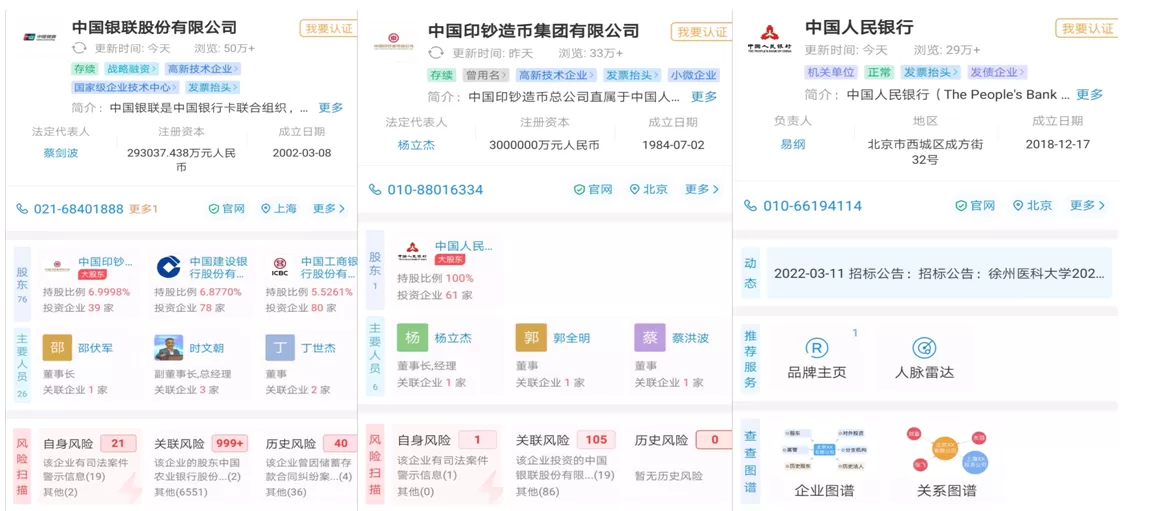
Task: Open 中国人民银行 shareholder in the Banknote Printing card
Action: point(463,246)
